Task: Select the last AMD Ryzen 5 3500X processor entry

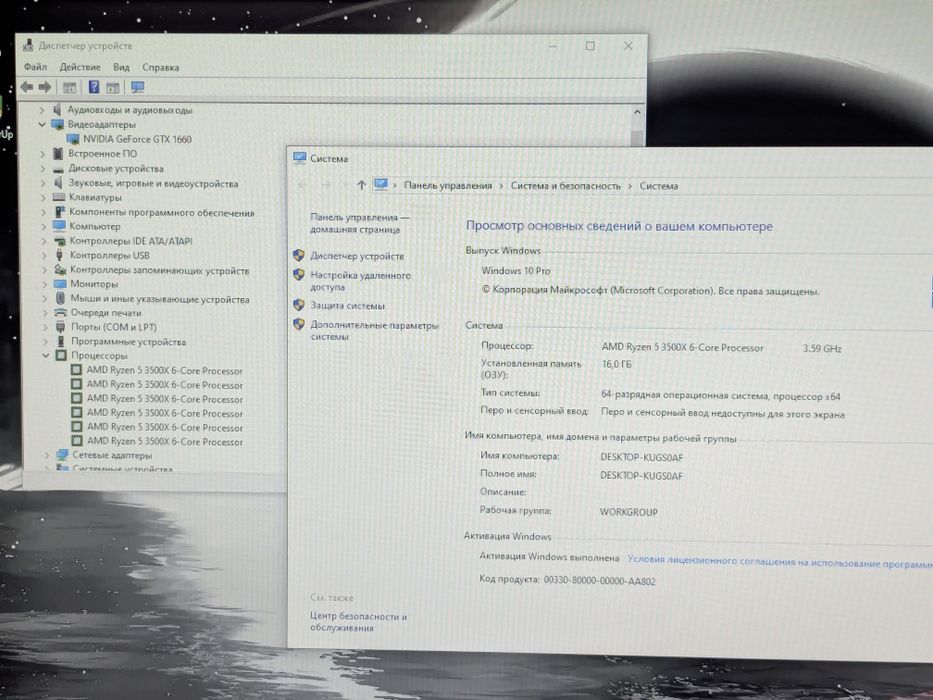Action: coord(165,442)
